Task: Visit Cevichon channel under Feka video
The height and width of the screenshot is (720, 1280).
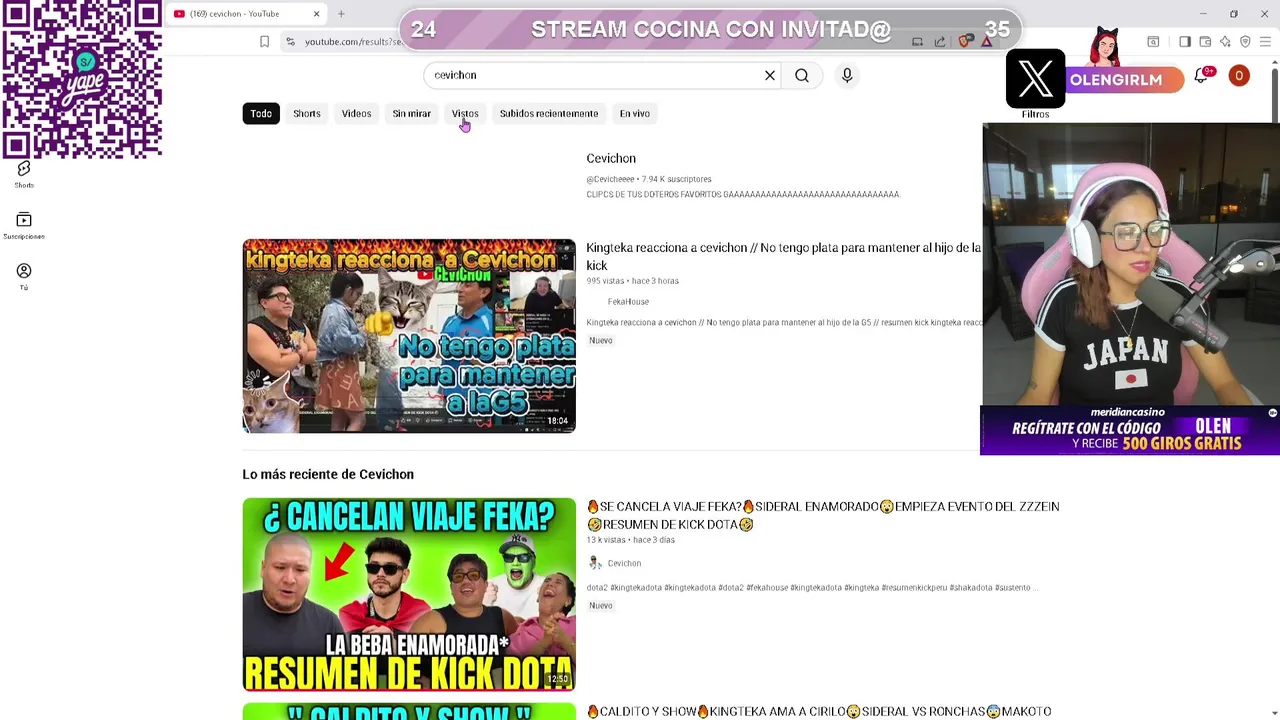Action: [624, 563]
